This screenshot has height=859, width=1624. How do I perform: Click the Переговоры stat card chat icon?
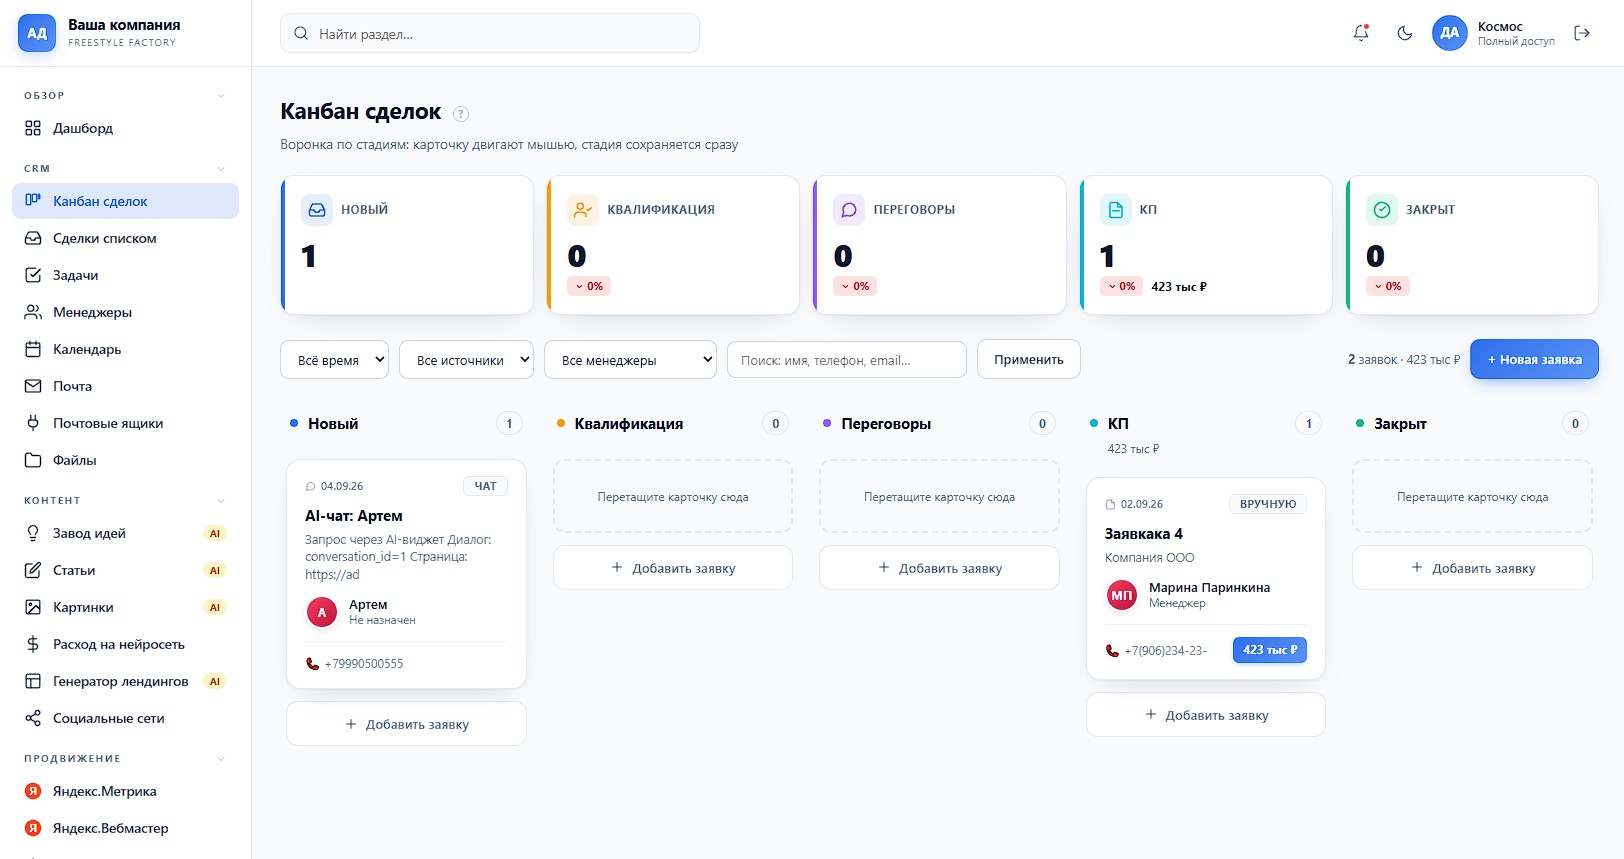(x=849, y=210)
